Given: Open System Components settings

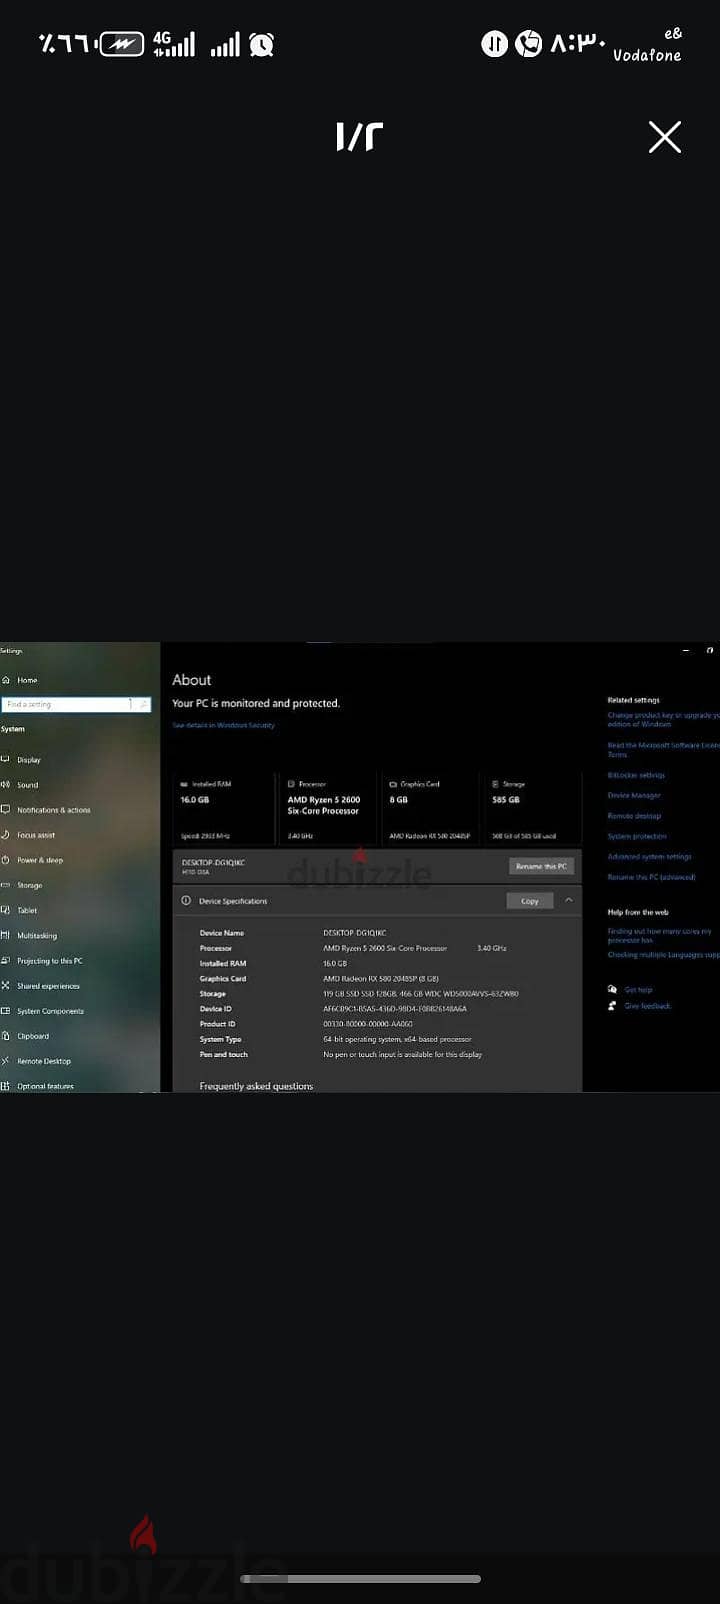Looking at the screenshot, I should (50, 1011).
